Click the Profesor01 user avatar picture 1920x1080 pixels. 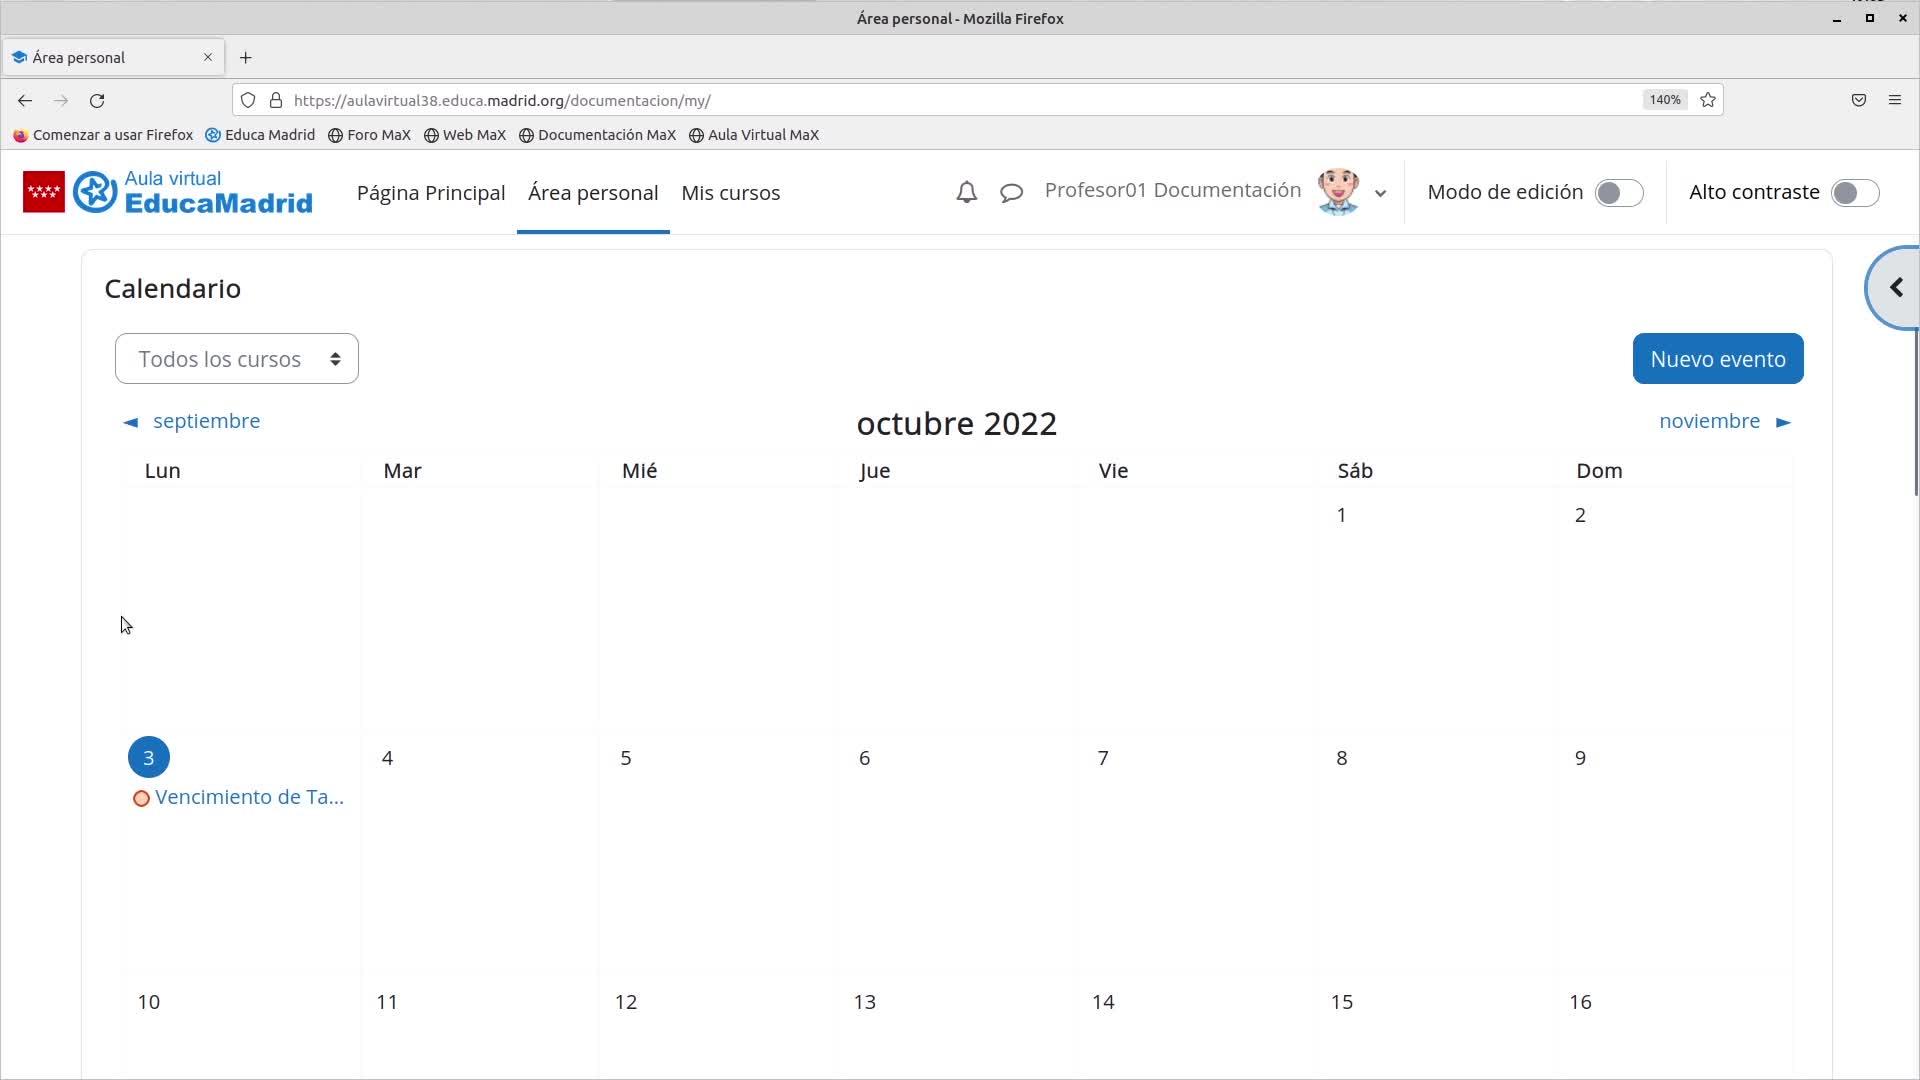click(x=1337, y=192)
